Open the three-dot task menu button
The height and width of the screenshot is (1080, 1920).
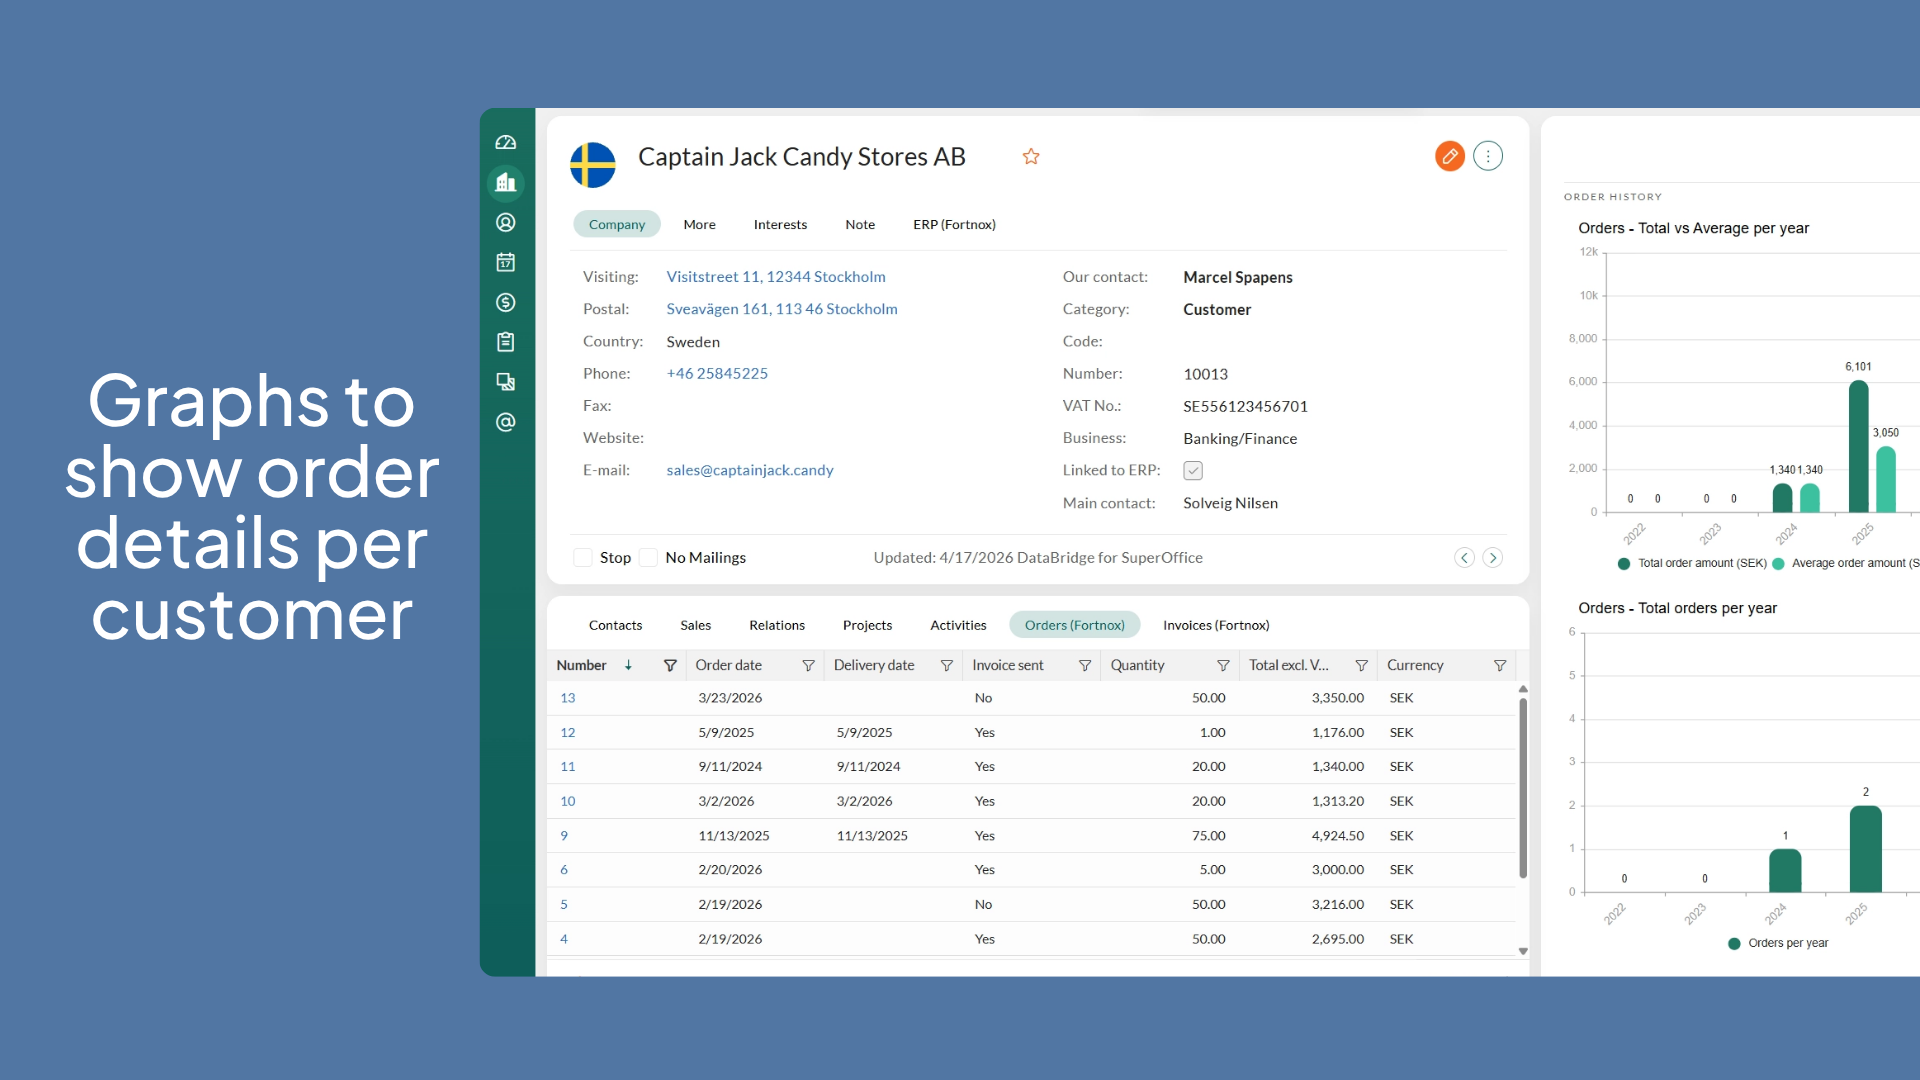click(x=1488, y=156)
